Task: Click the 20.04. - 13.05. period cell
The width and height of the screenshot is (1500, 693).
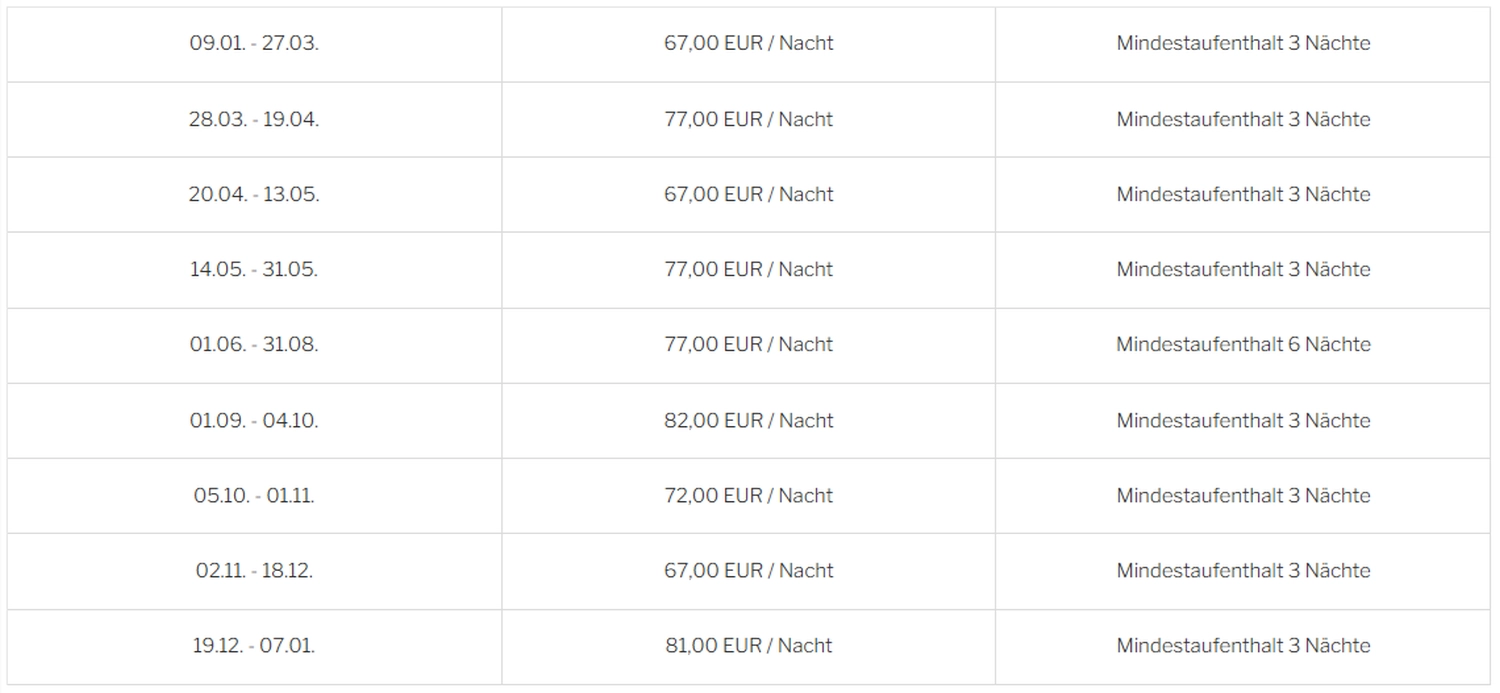Action: [x=254, y=194]
